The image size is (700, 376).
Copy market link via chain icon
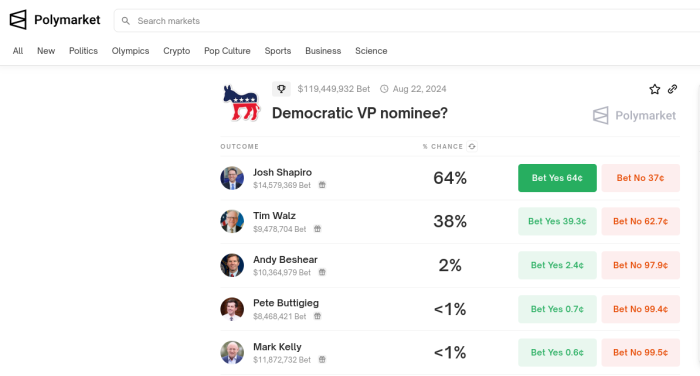672,89
